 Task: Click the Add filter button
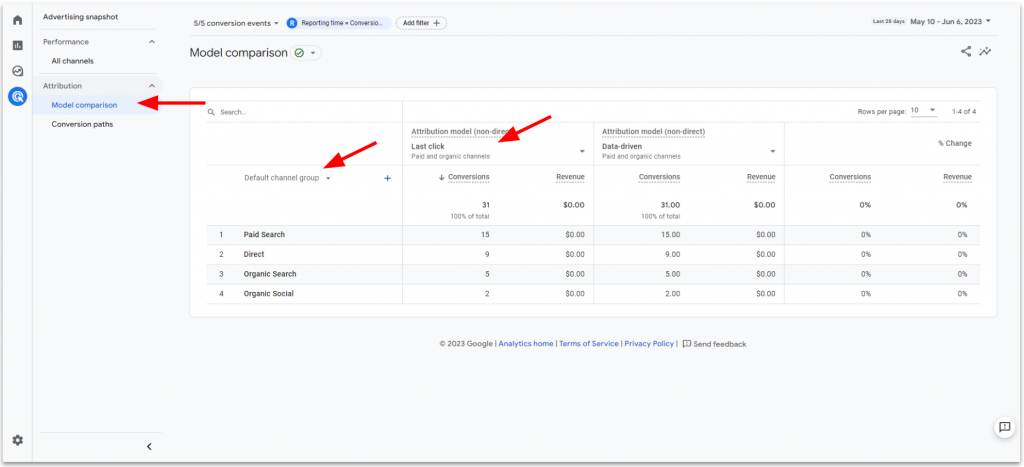421,22
